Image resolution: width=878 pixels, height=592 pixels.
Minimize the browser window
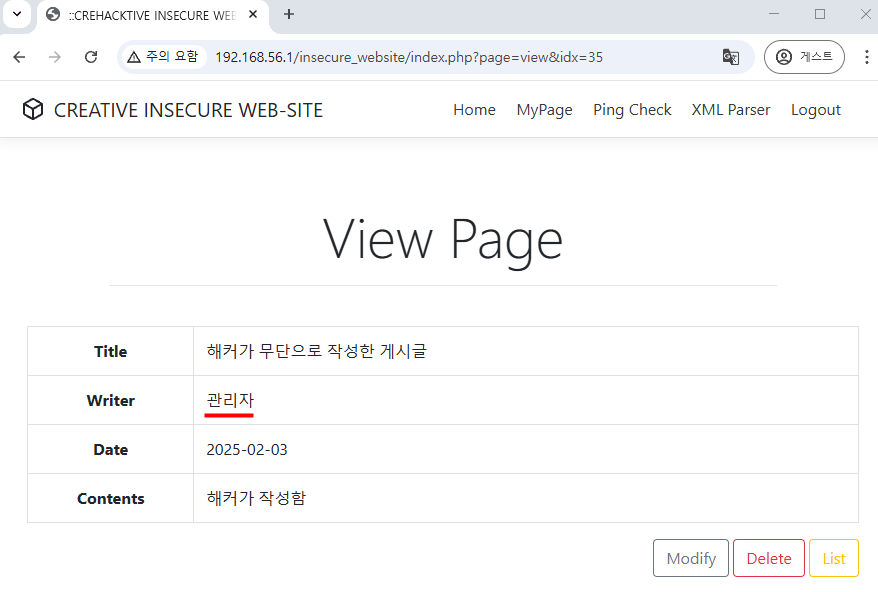point(774,14)
